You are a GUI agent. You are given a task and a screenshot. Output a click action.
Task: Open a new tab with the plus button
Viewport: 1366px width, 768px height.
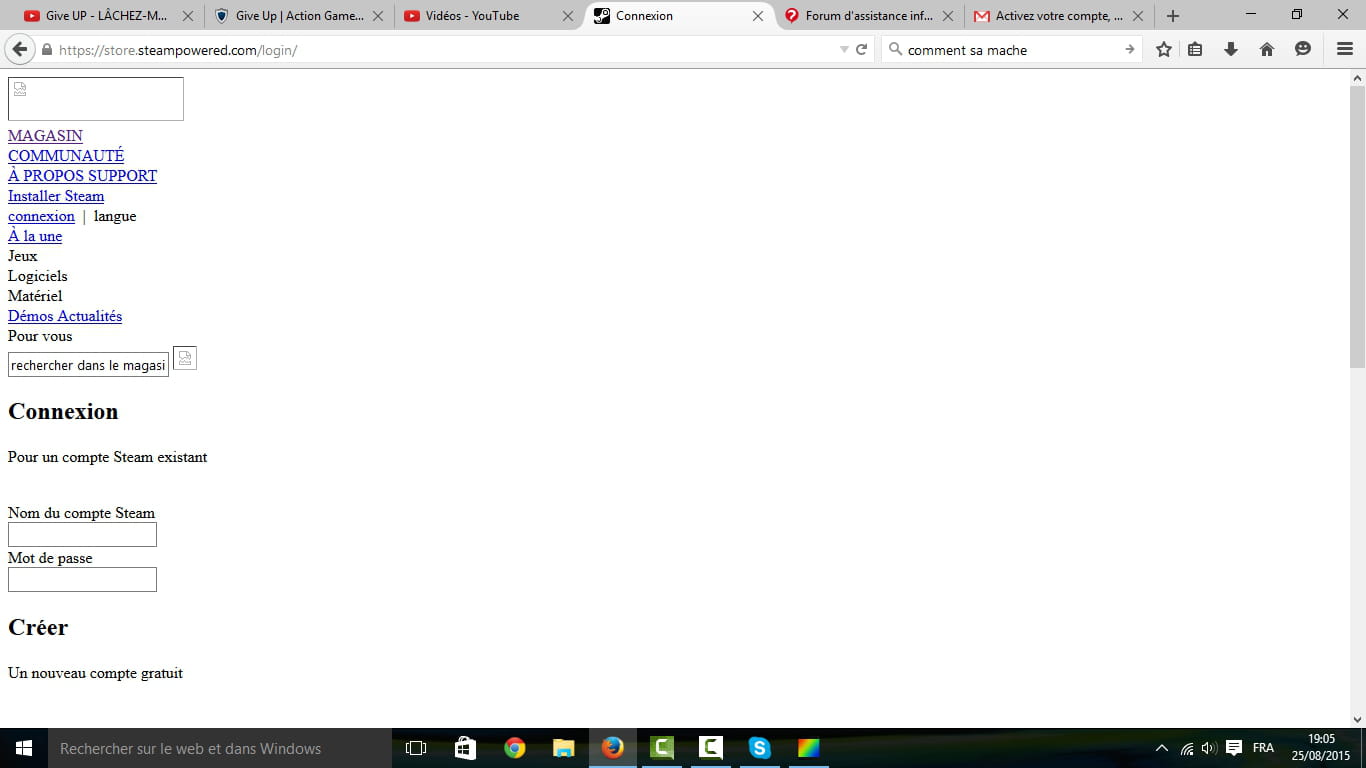tap(1173, 16)
